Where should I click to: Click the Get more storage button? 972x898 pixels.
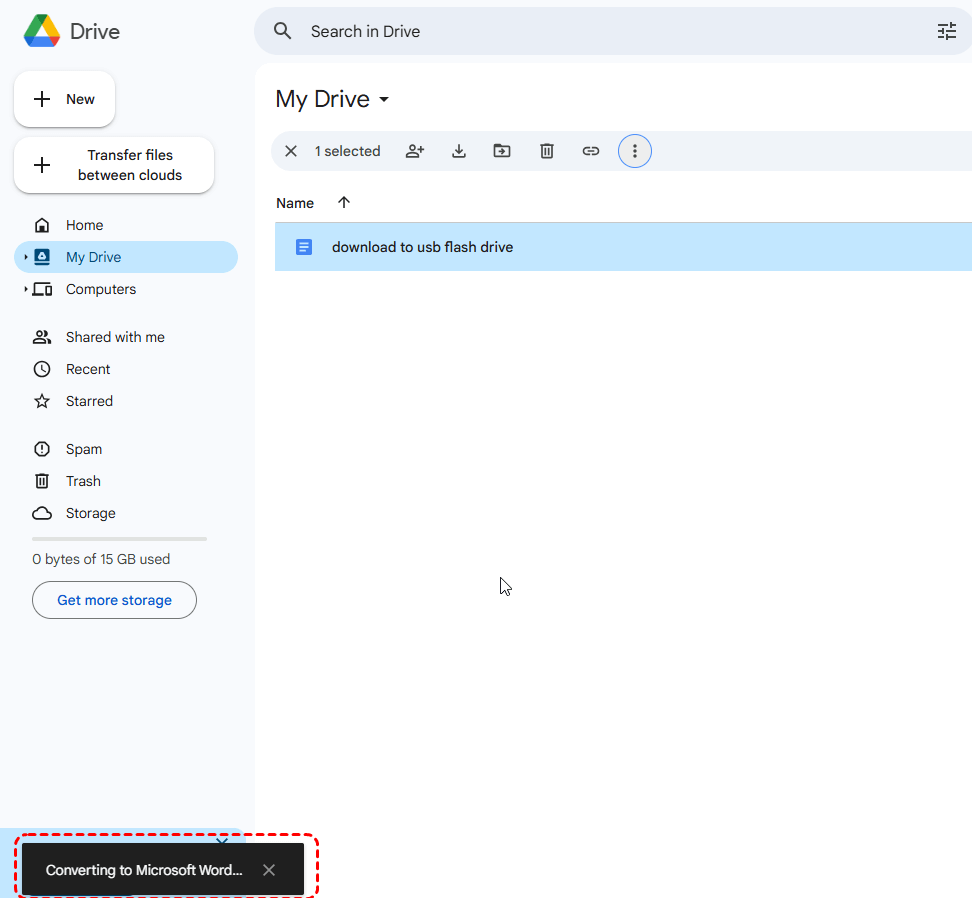[114, 600]
